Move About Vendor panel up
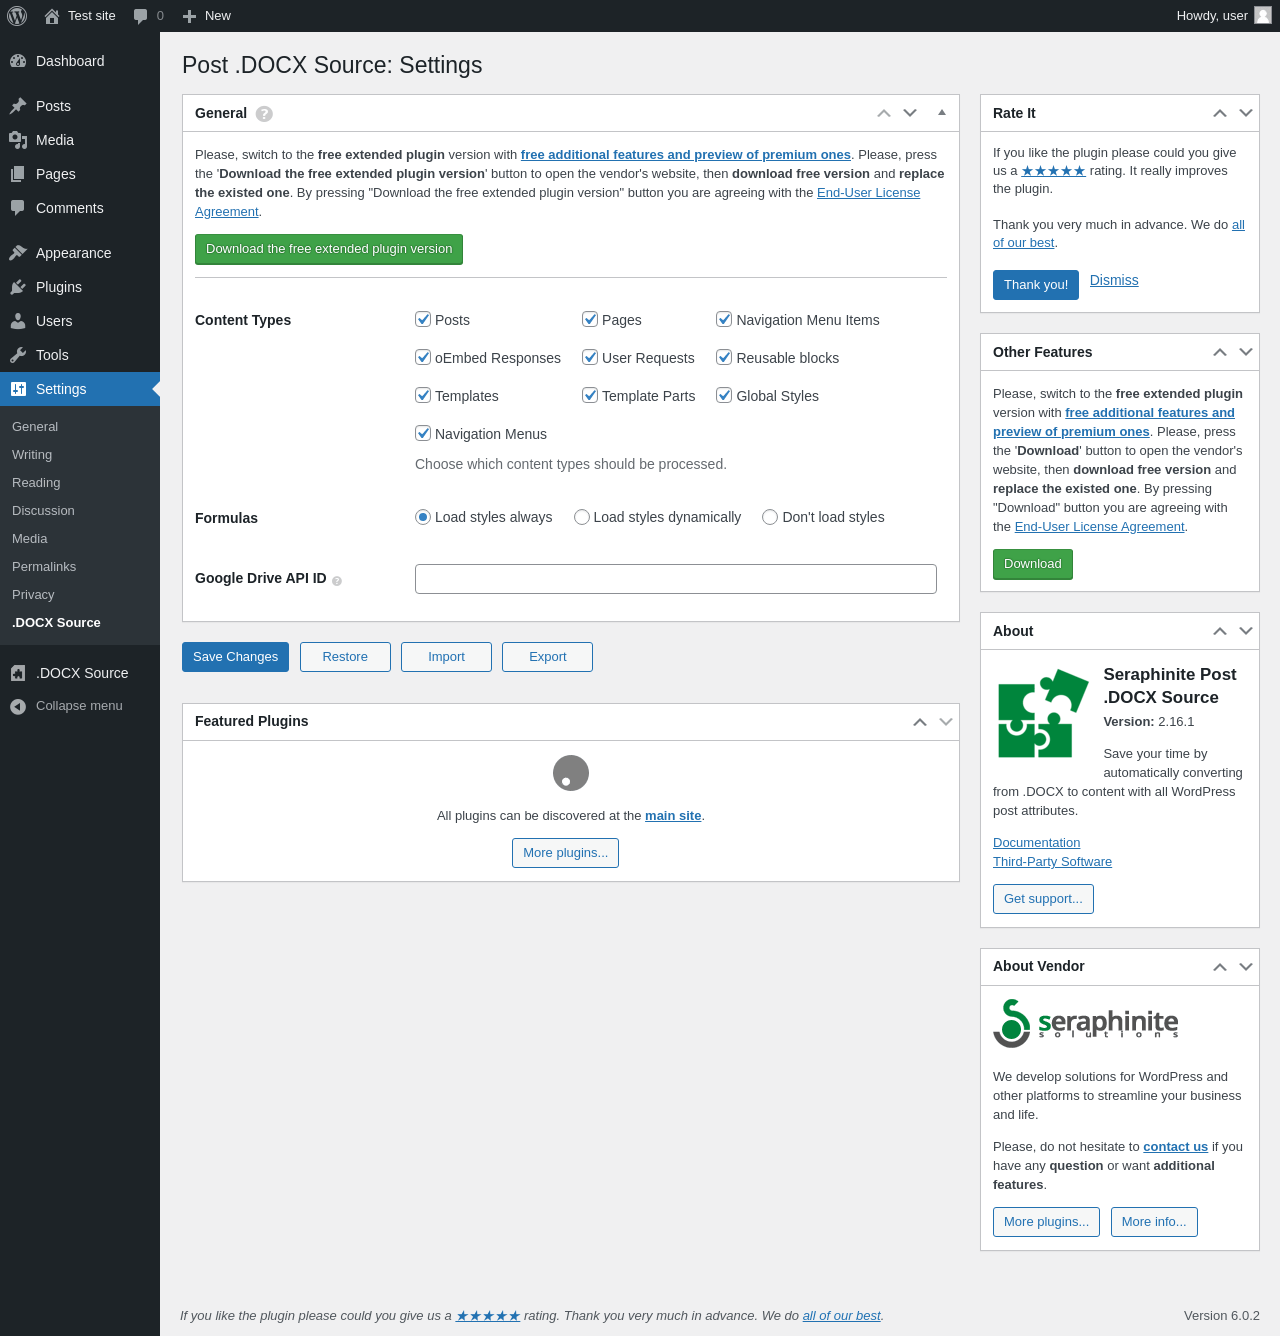The image size is (1280, 1336). (x=1220, y=967)
